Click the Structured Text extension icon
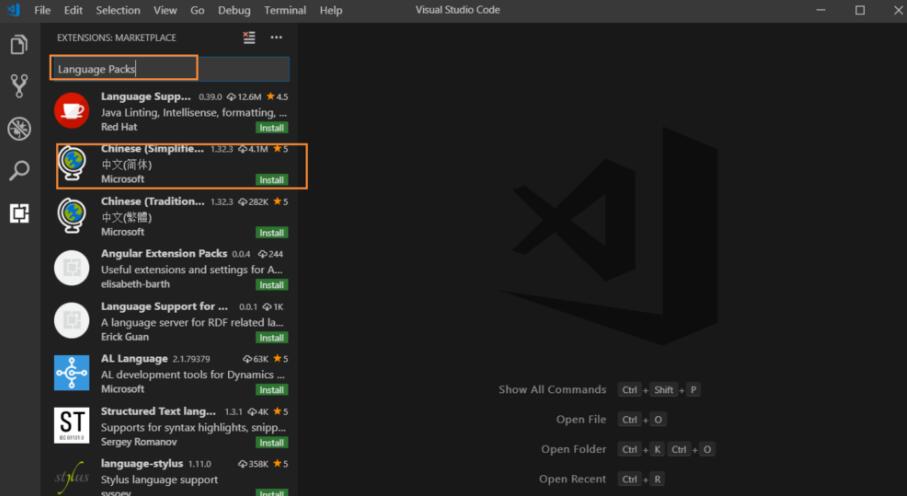This screenshot has height=496, width=907. 71,425
